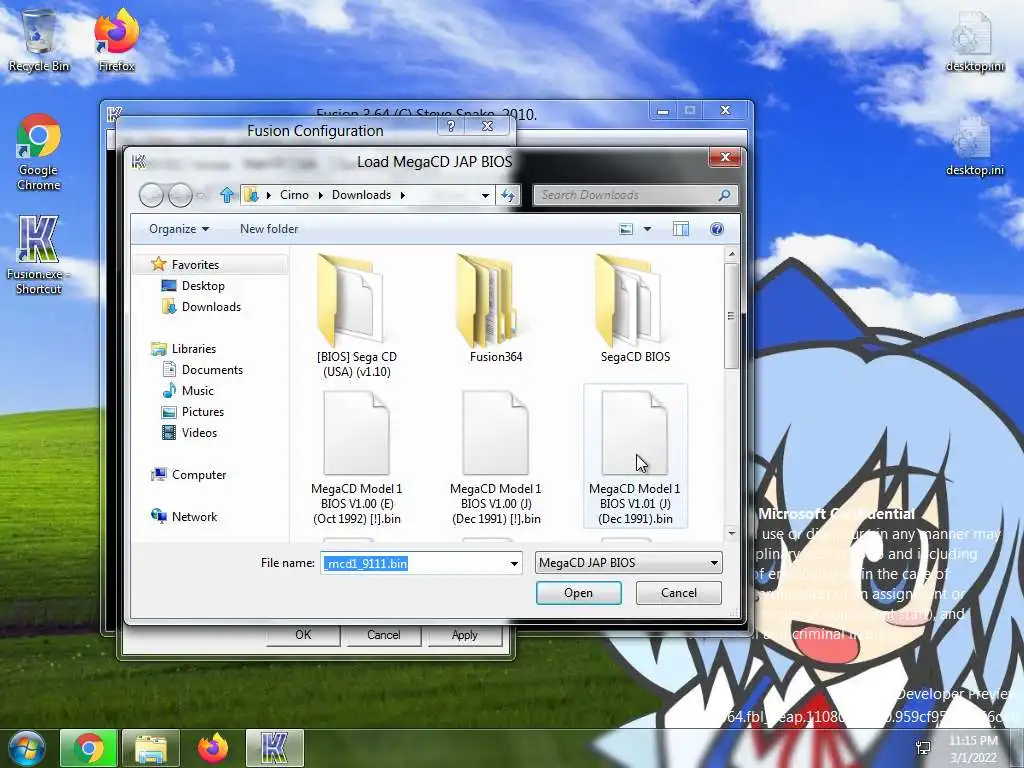Click Apply in Fusion Configuration window

(x=464, y=635)
